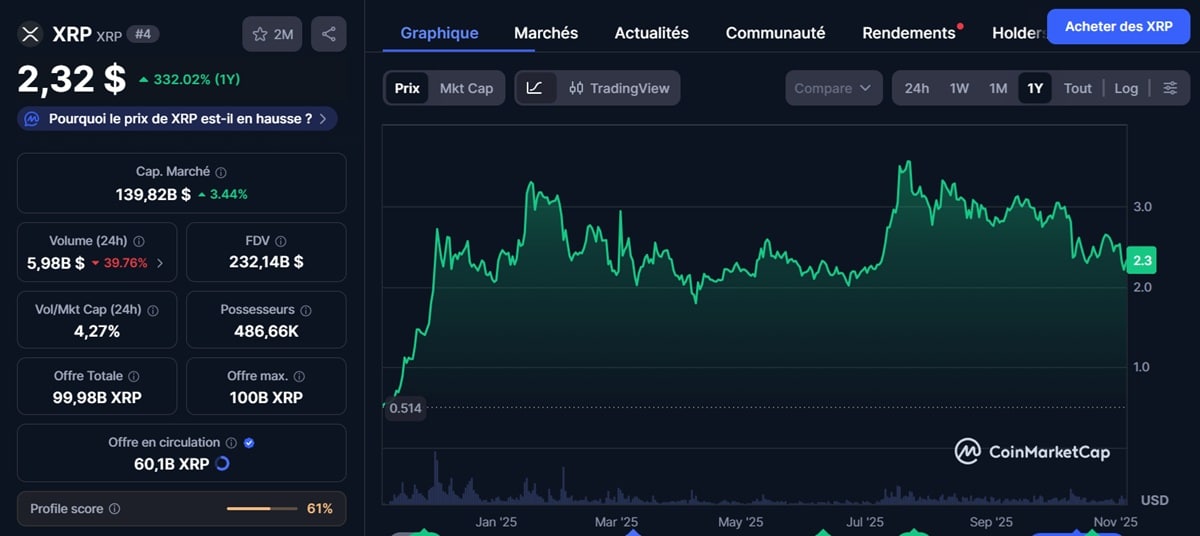Click the Profile score progress bar

click(x=262, y=509)
